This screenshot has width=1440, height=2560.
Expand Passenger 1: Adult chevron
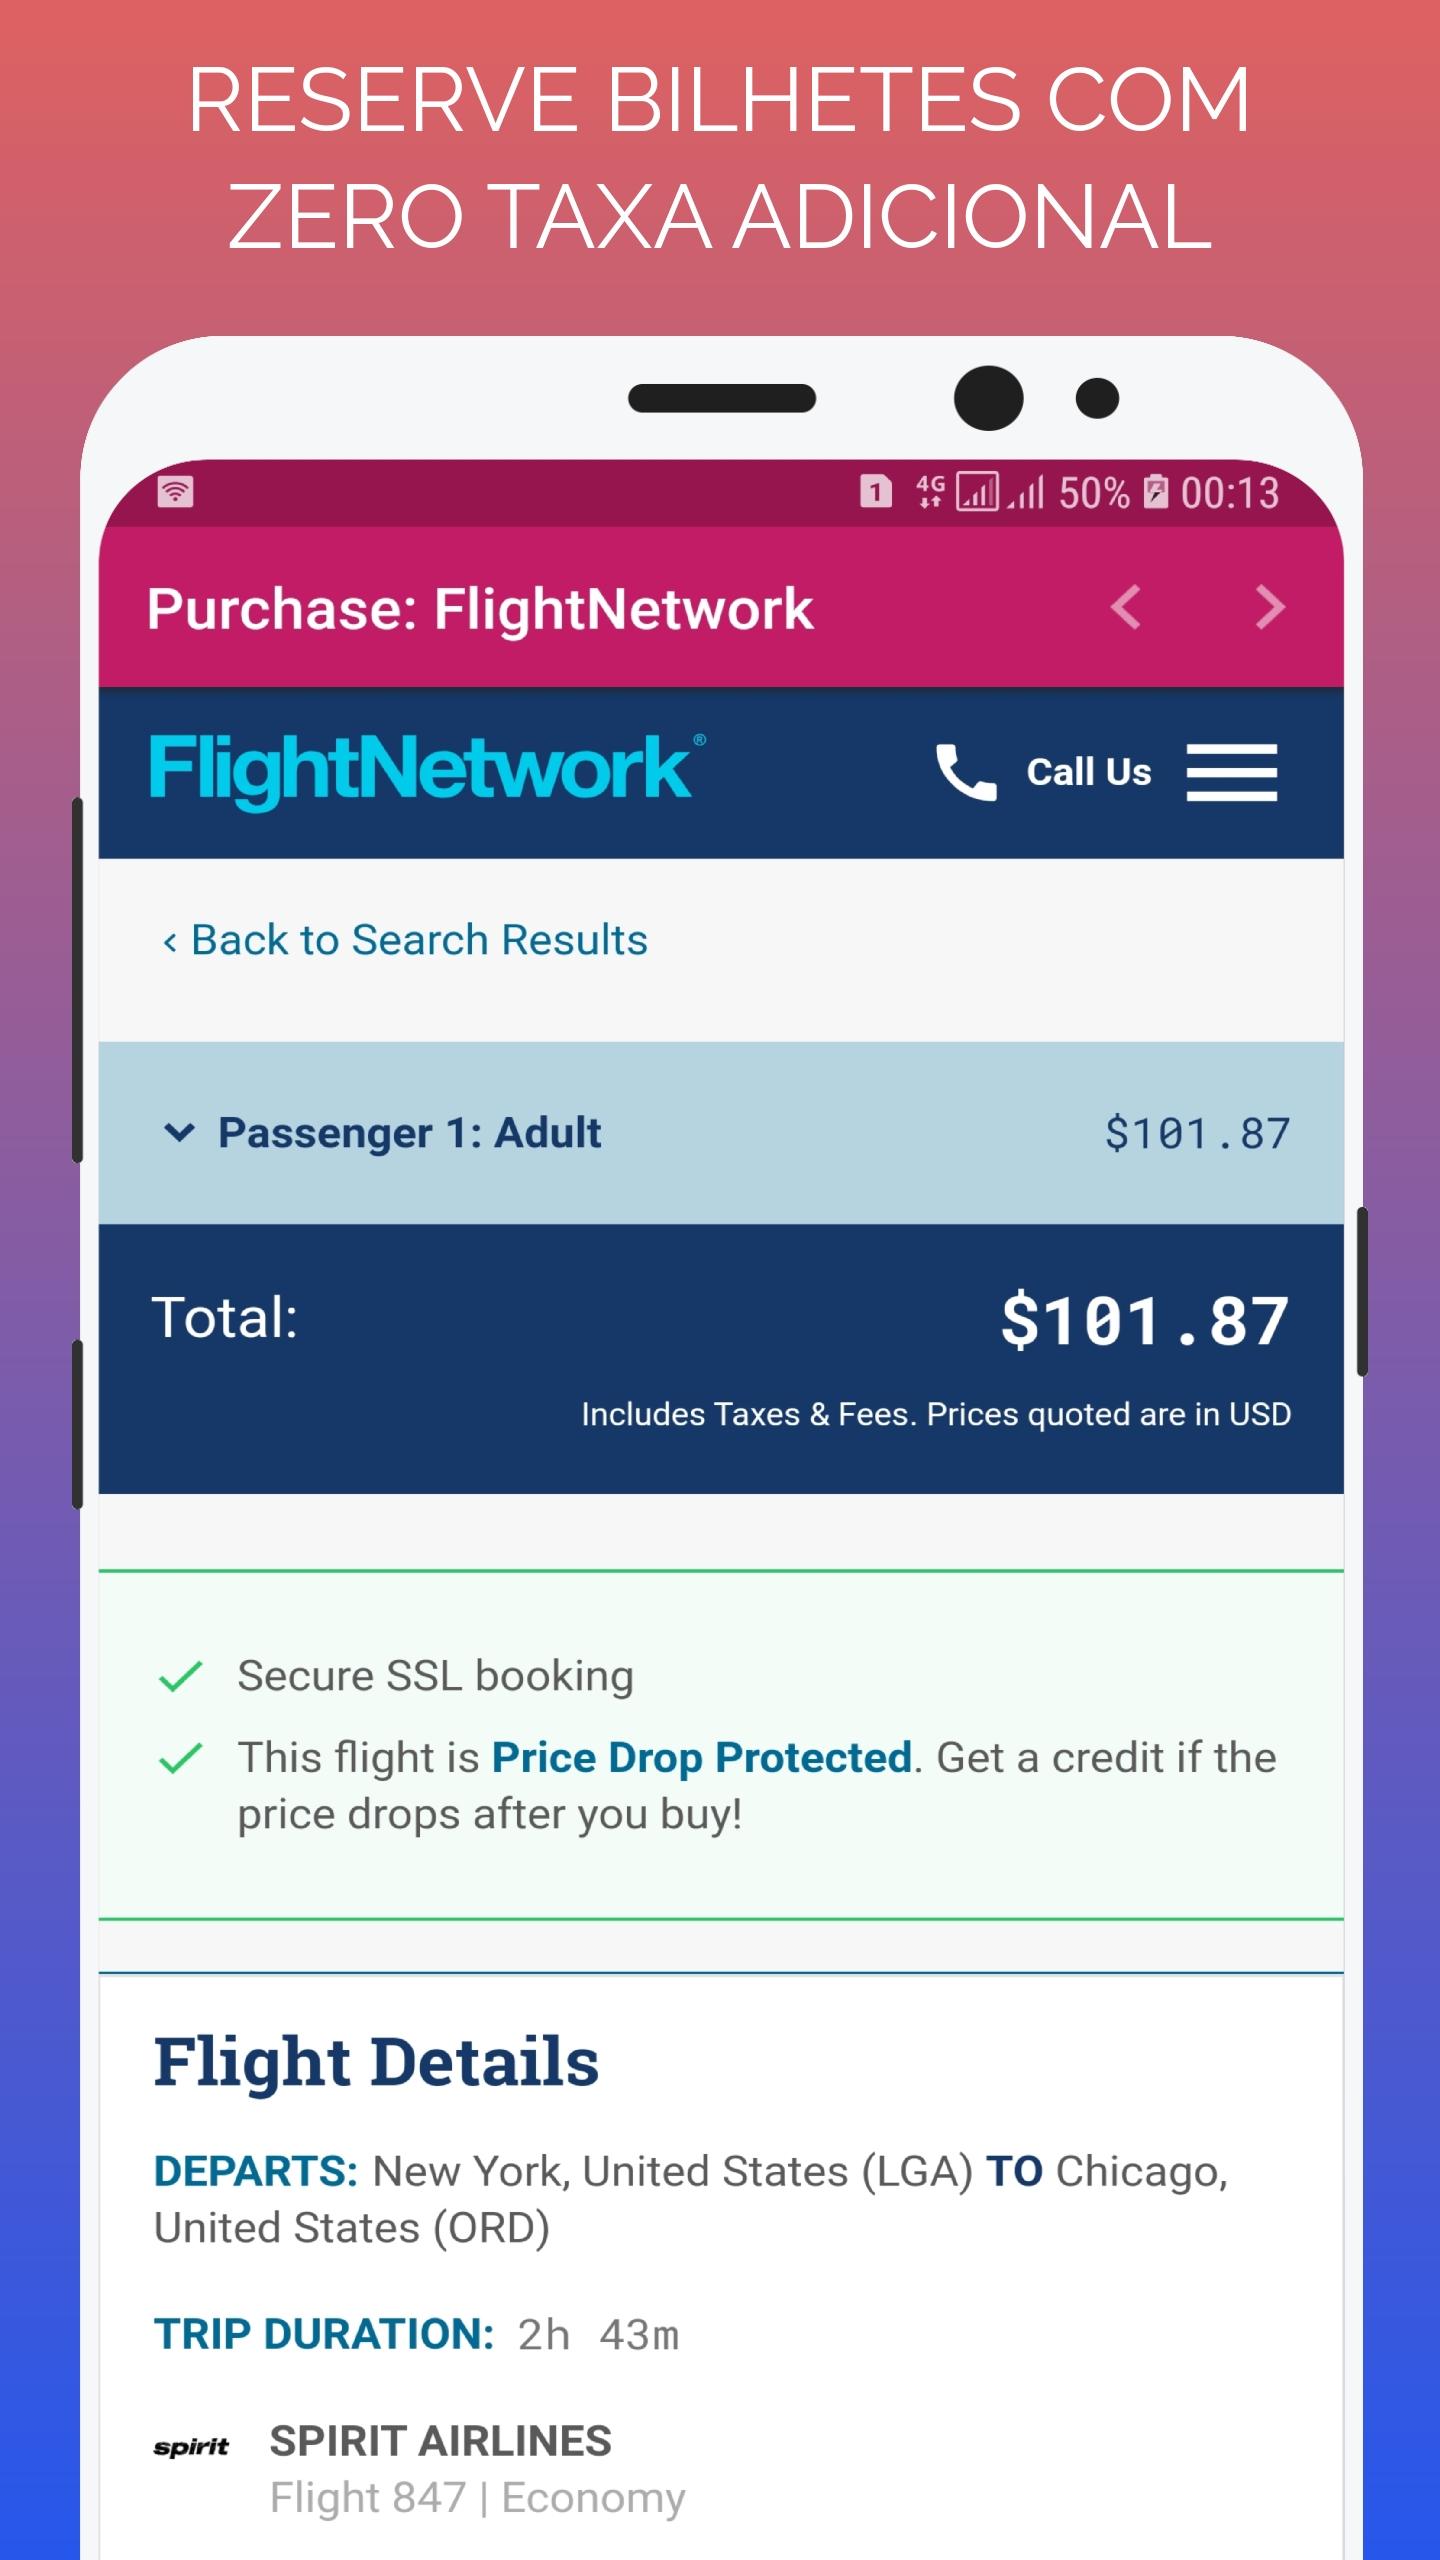[x=179, y=1133]
